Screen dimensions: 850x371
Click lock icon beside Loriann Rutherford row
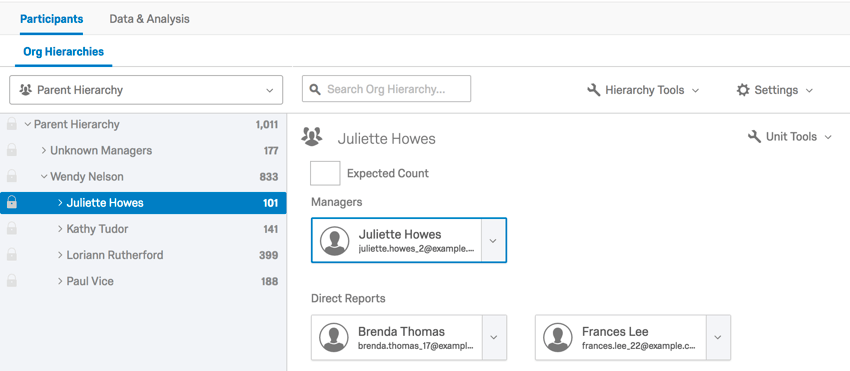pos(11,255)
